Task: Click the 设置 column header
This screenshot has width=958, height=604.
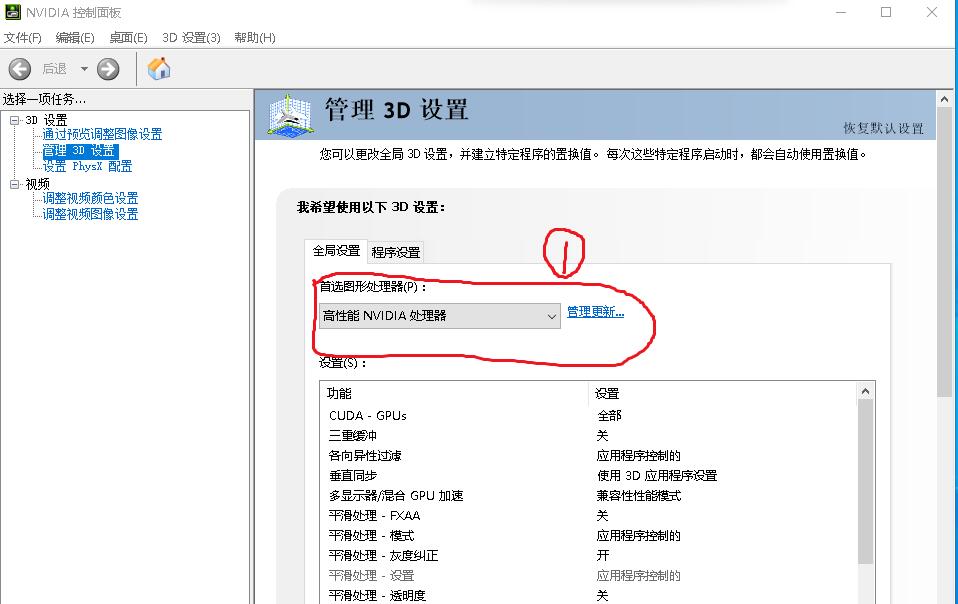Action: coord(722,393)
